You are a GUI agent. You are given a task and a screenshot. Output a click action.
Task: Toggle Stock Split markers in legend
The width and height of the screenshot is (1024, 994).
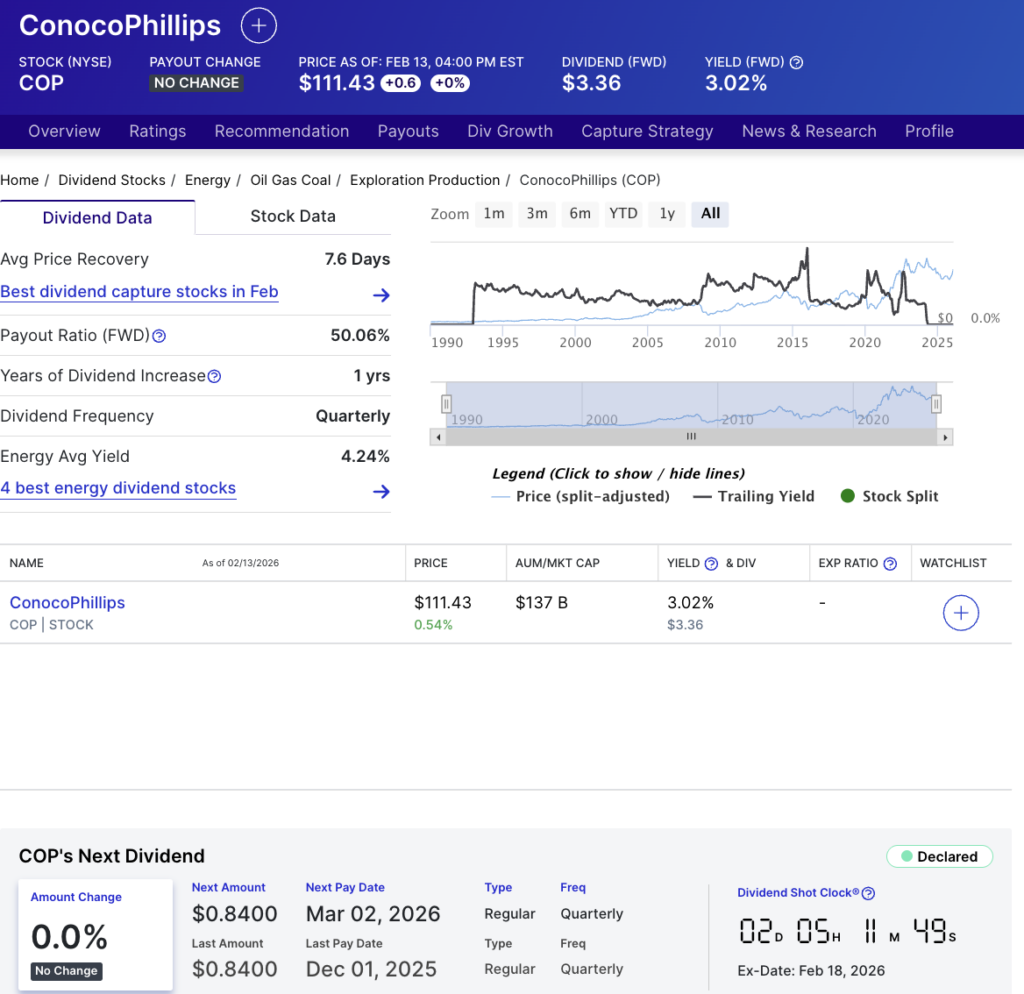pos(889,496)
